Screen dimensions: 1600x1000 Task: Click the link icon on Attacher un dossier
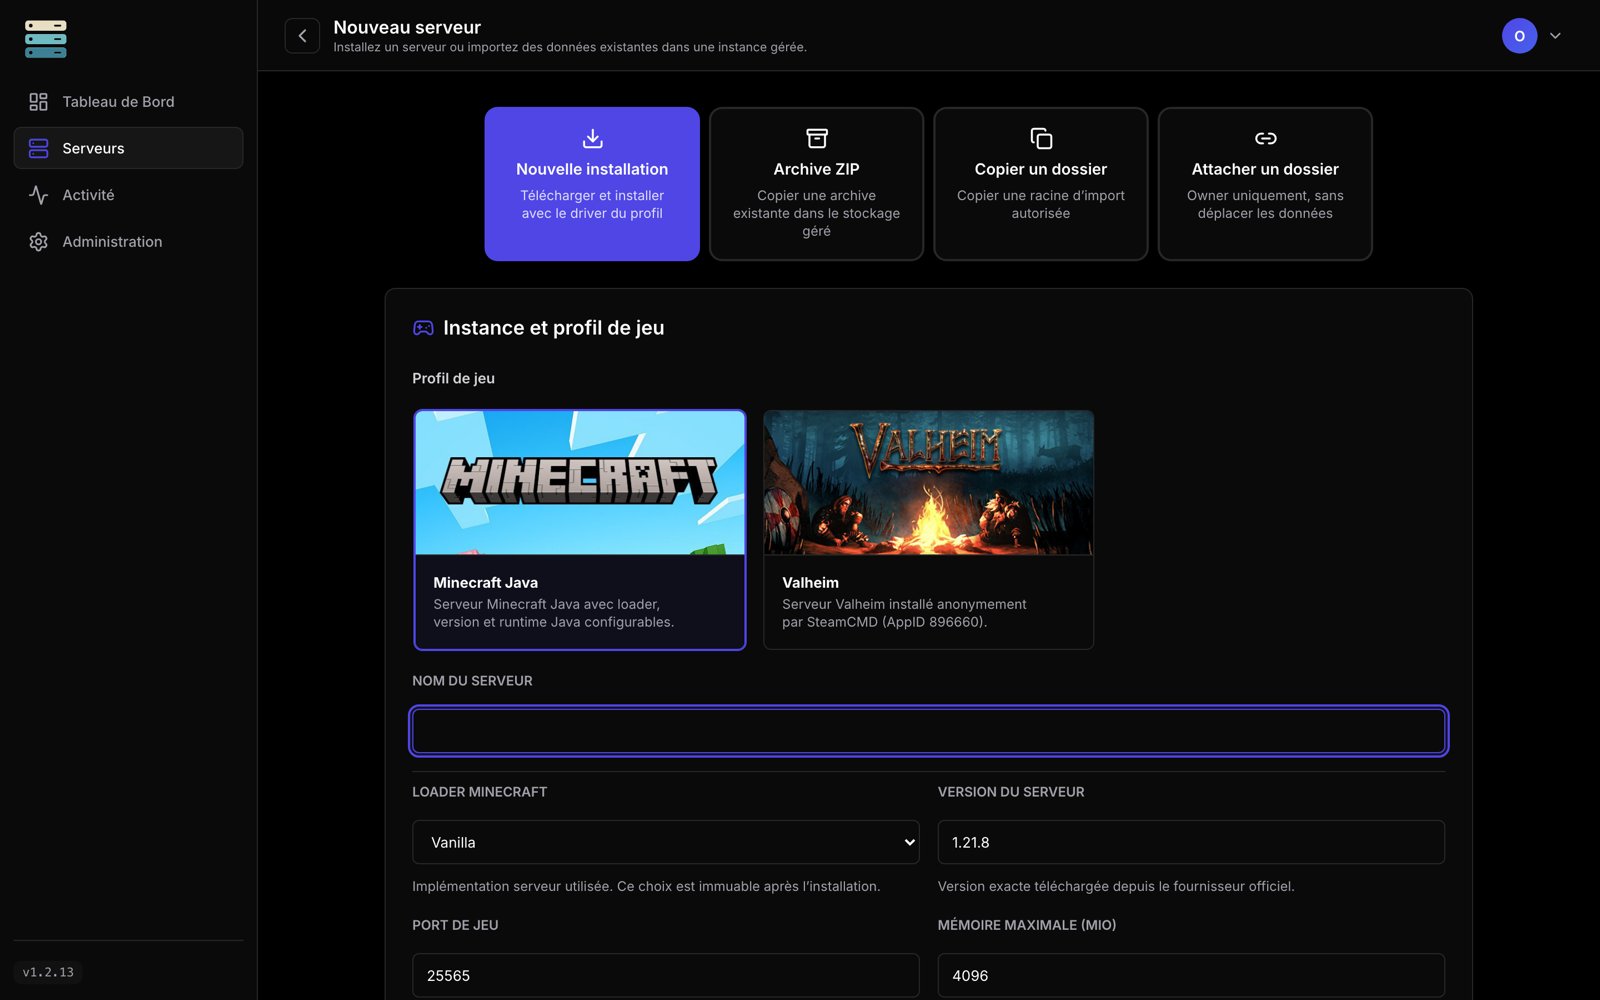(x=1265, y=138)
